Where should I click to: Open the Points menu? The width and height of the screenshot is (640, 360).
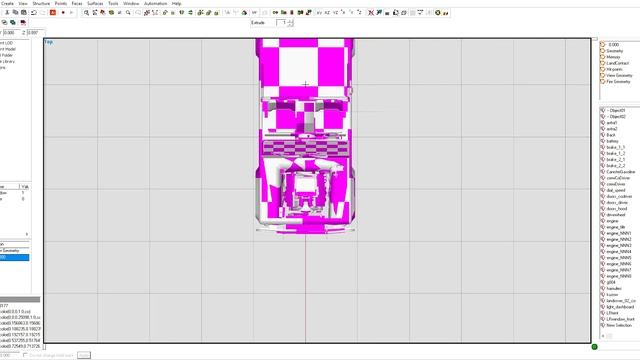coord(61,3)
